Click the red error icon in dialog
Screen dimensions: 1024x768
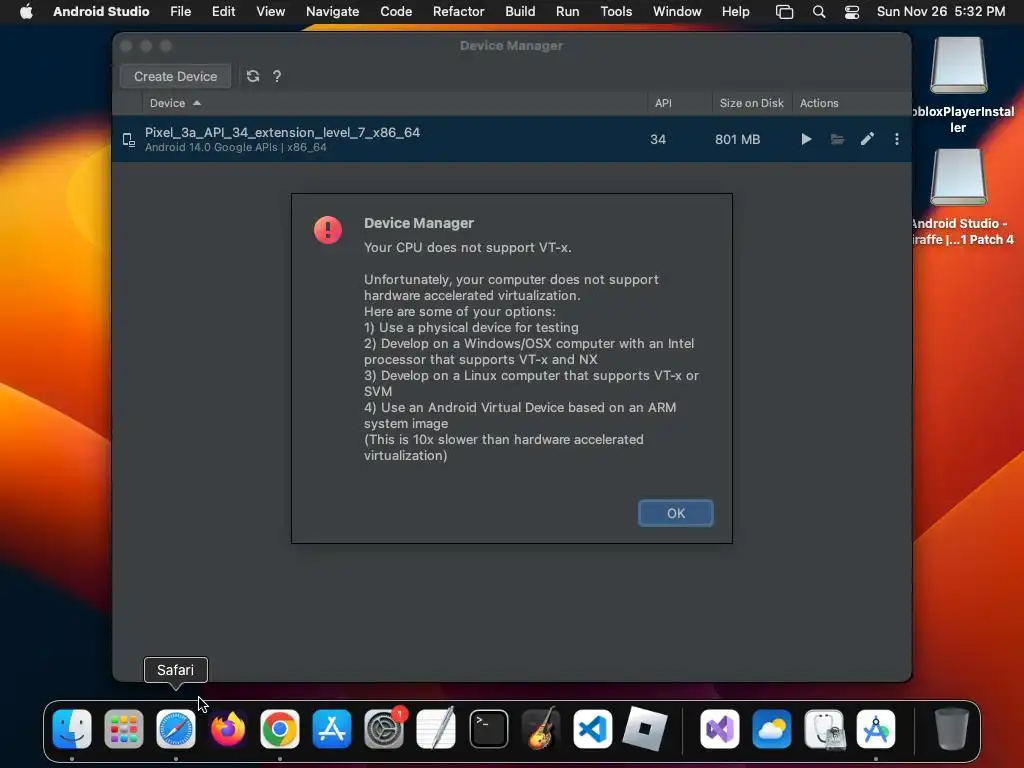click(x=328, y=230)
